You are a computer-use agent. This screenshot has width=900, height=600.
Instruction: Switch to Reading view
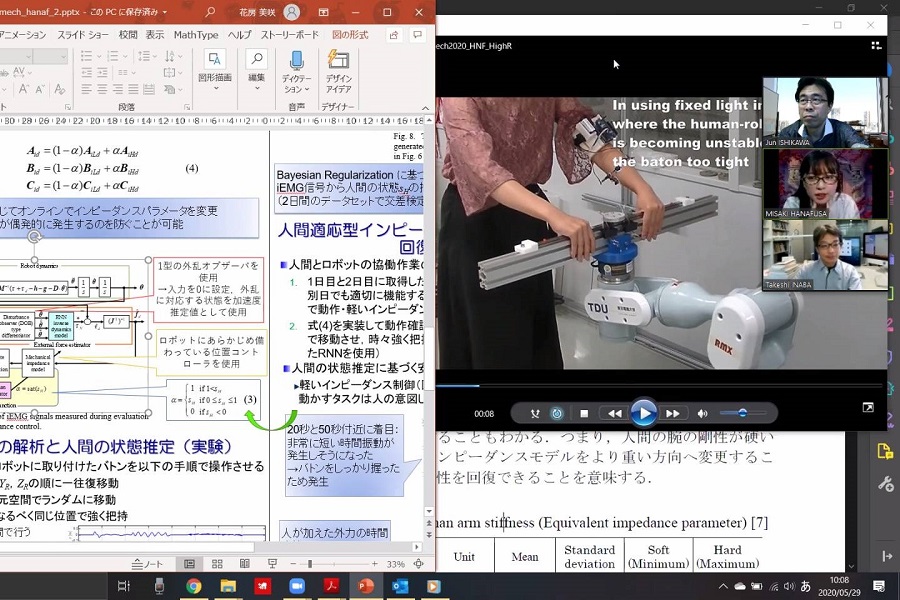[x=245, y=564]
